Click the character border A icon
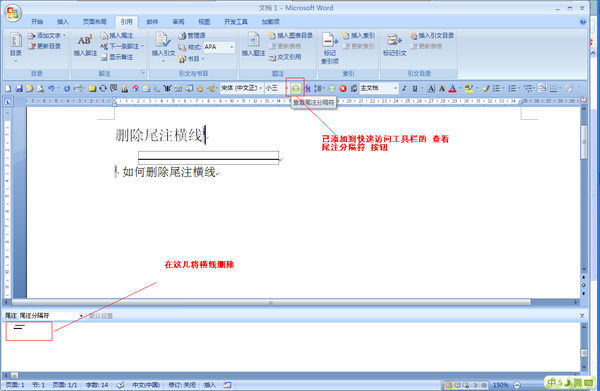 (x=431, y=88)
